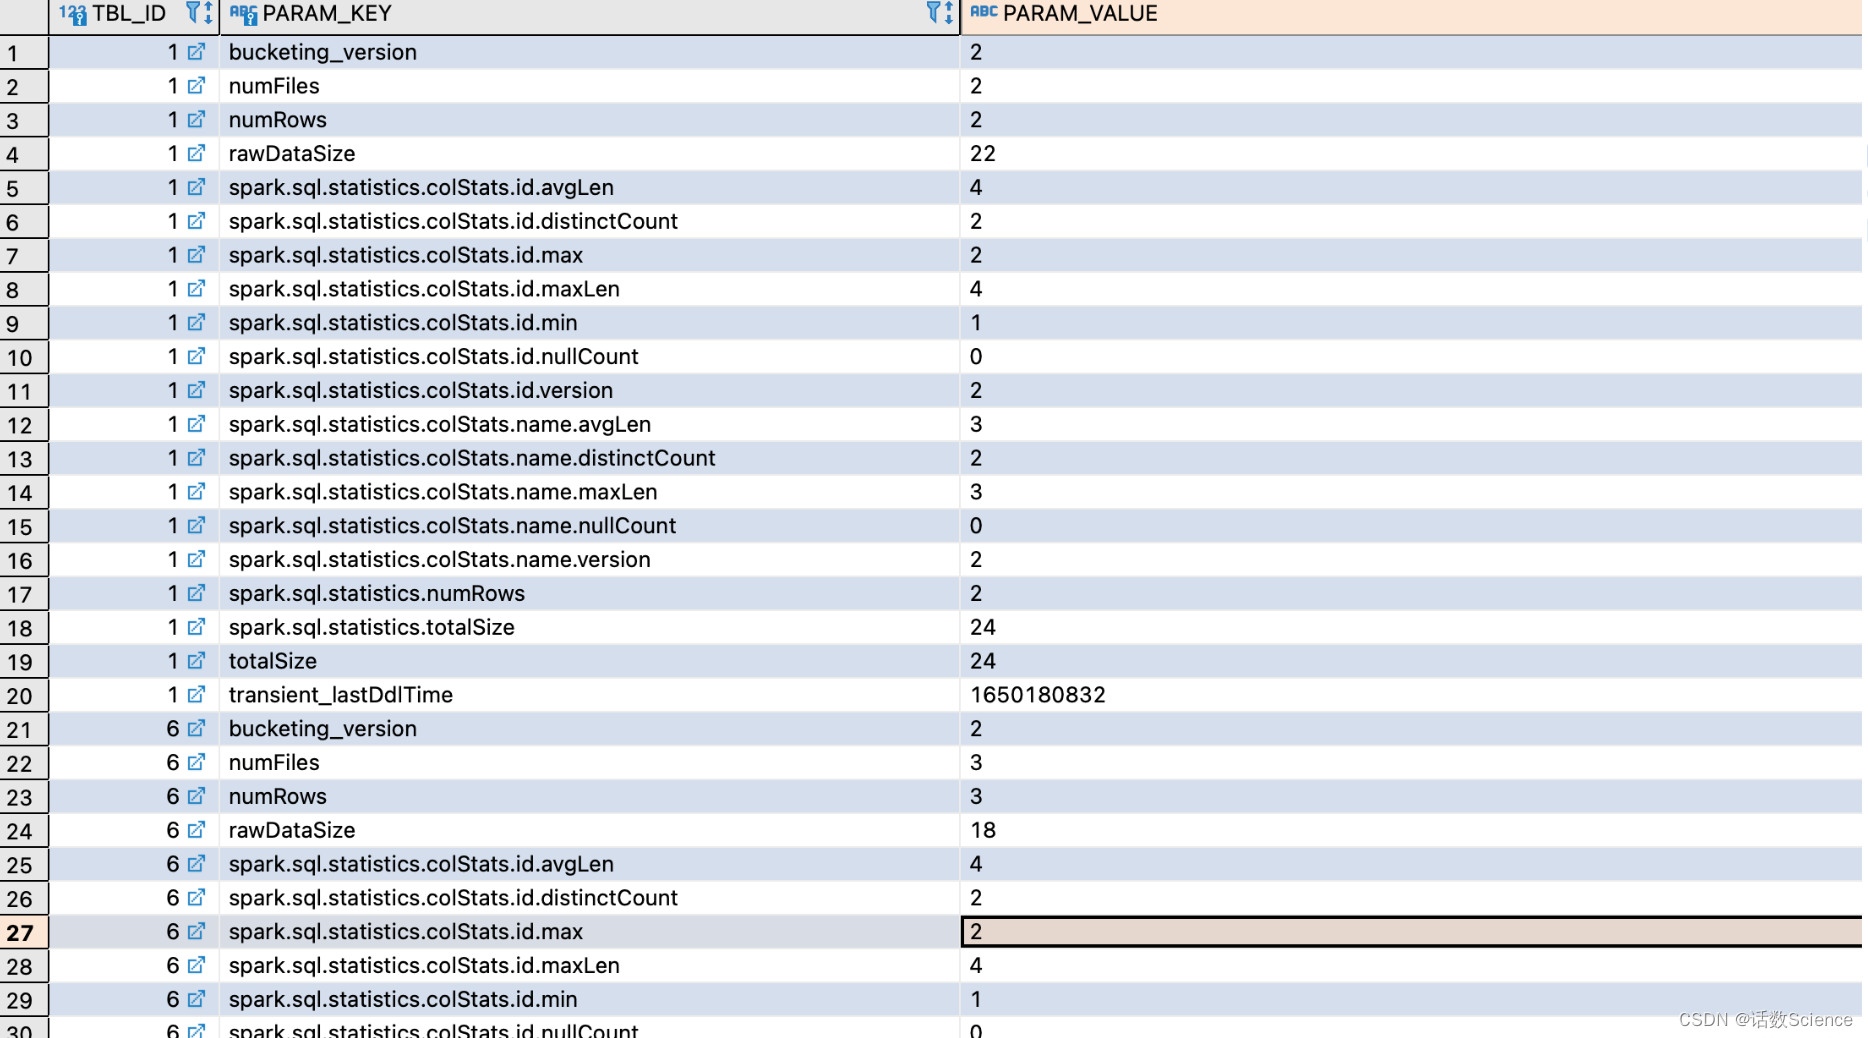The width and height of the screenshot is (1868, 1038).
Task: Select the transient_lastDdlTime cell
Action: pos(340,695)
